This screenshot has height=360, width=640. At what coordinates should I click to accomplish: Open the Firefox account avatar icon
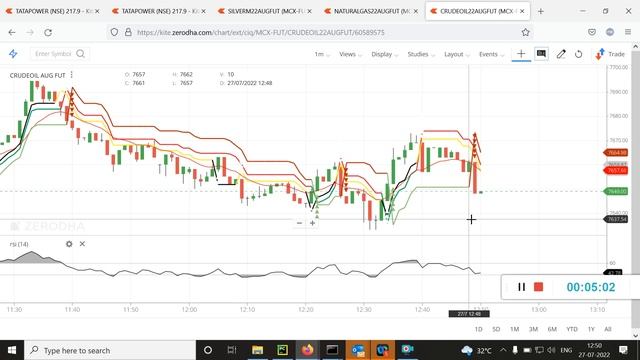click(610, 32)
